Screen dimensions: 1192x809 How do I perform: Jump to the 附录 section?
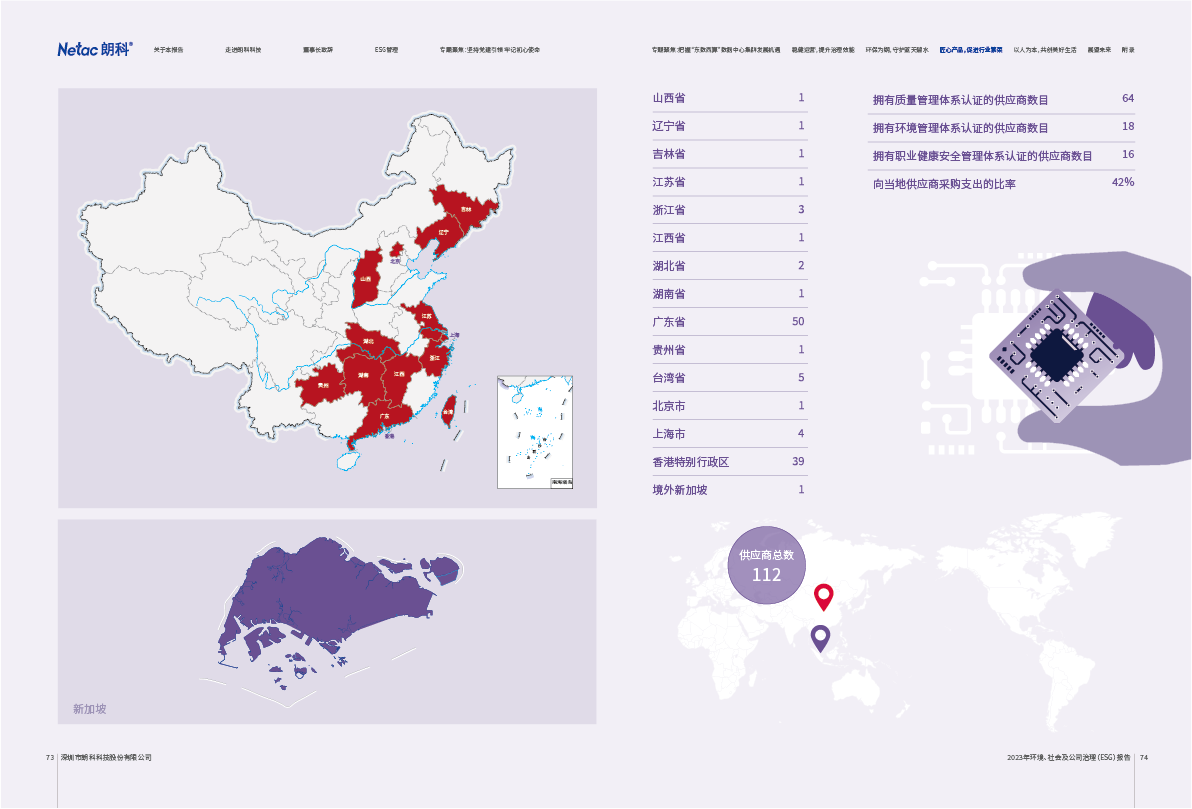coord(1127,49)
